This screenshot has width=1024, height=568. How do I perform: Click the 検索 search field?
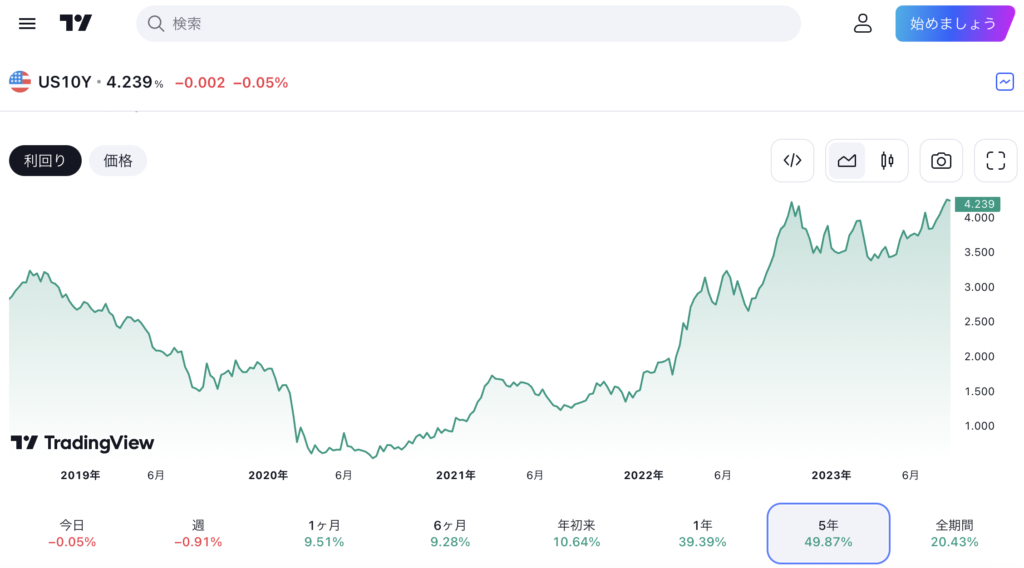click(468, 24)
